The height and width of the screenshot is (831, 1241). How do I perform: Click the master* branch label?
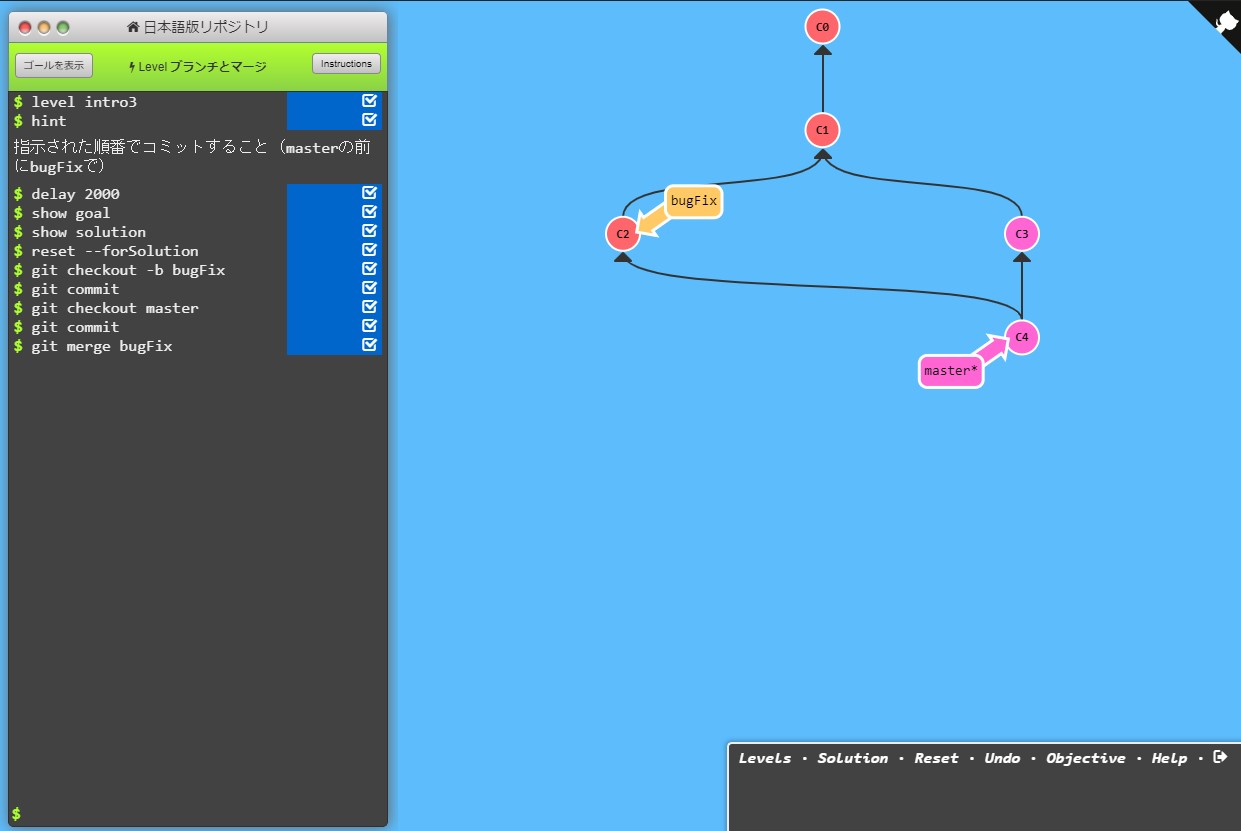950,371
